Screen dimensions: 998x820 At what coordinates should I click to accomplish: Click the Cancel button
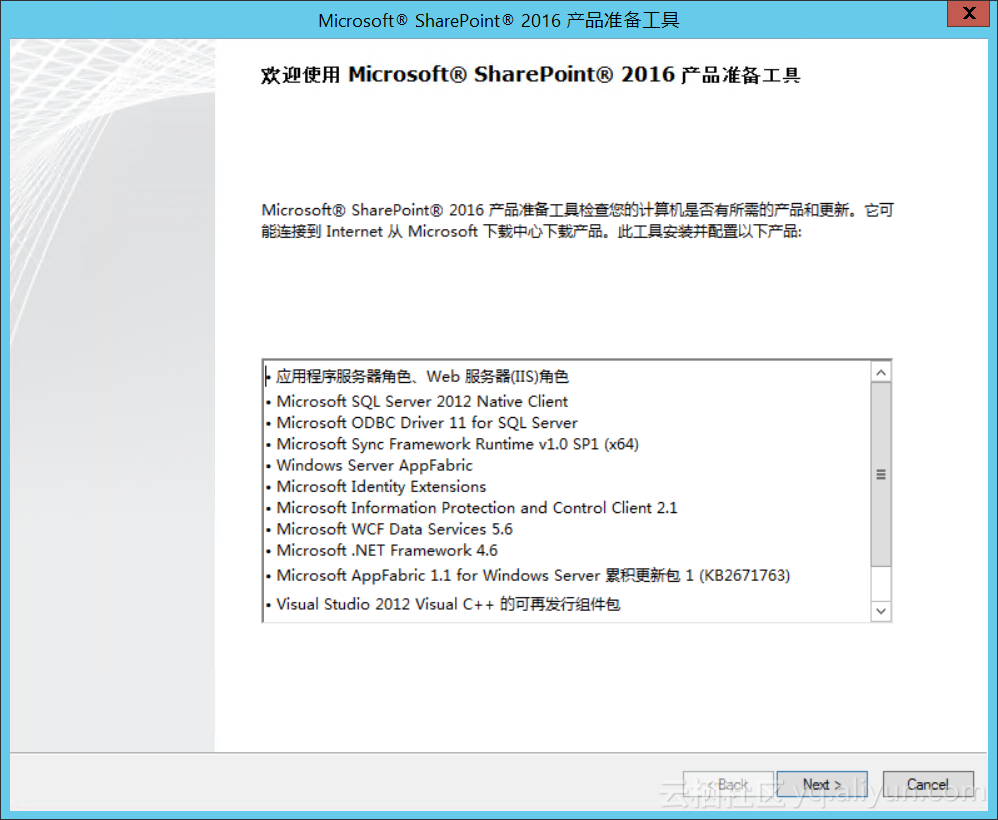point(928,784)
